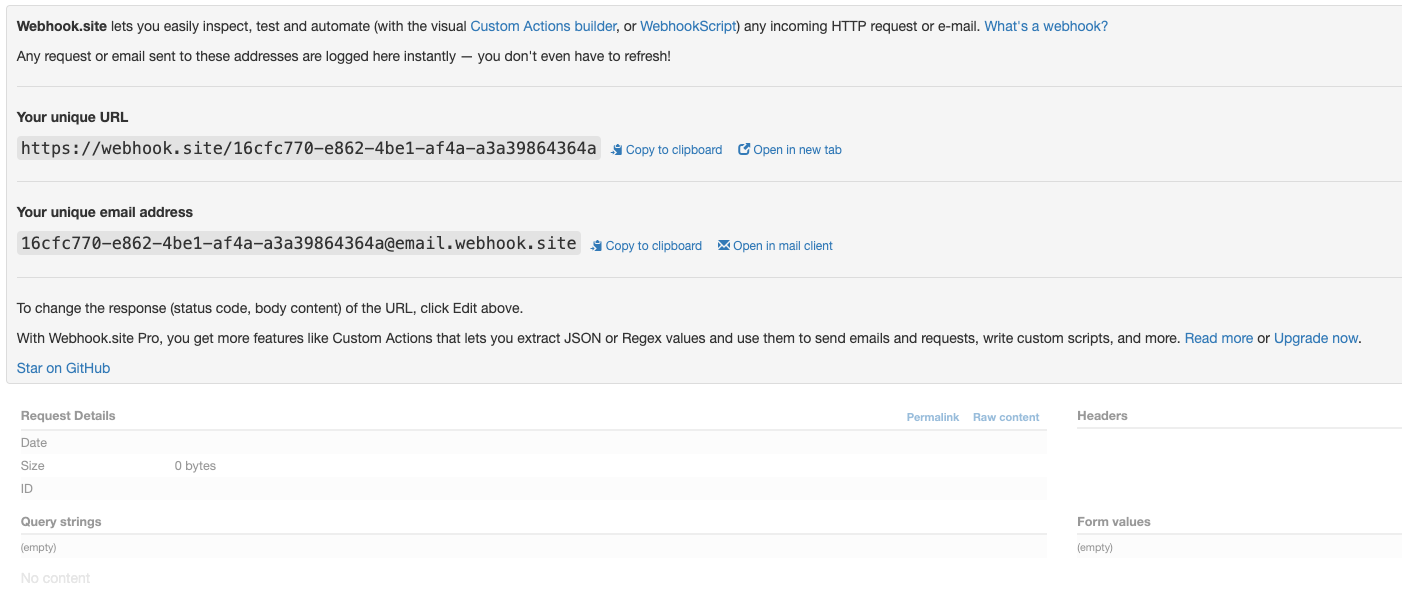Select the unique email address text
This screenshot has width=1402, height=600.
298,244
